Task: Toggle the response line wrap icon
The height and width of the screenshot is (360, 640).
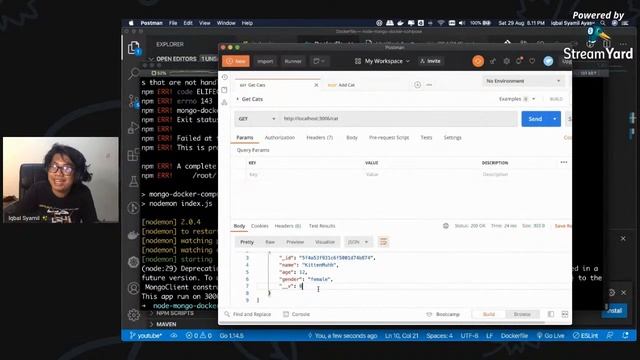Action: (x=383, y=242)
